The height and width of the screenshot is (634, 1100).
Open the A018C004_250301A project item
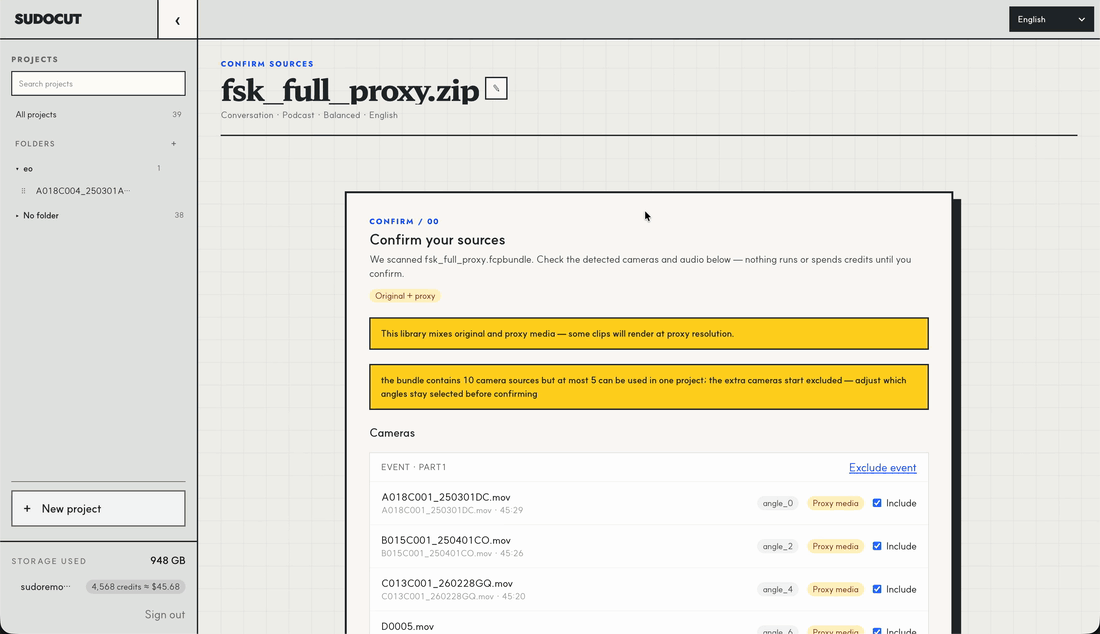[83, 191]
